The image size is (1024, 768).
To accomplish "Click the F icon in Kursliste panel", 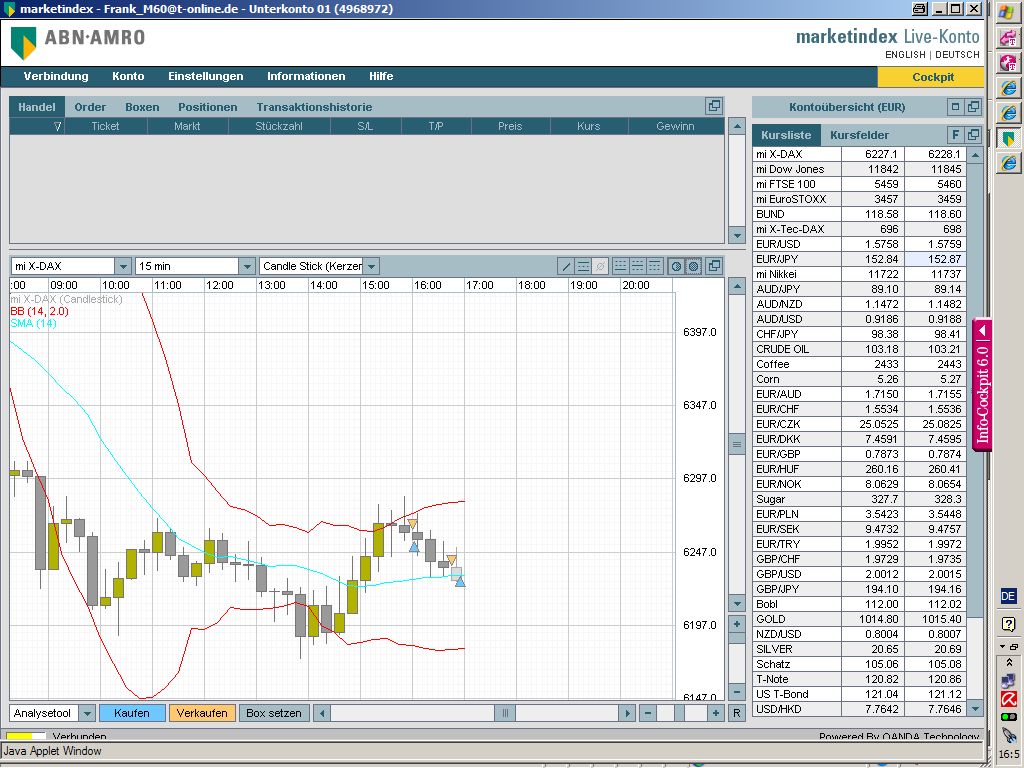I will pyautogui.click(x=955, y=135).
